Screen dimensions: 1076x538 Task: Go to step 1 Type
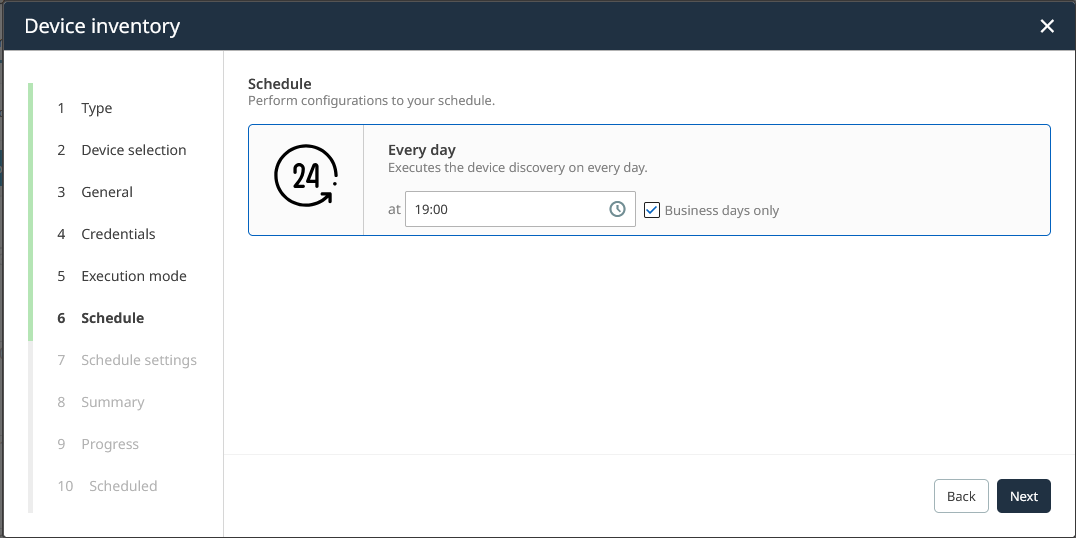(96, 108)
